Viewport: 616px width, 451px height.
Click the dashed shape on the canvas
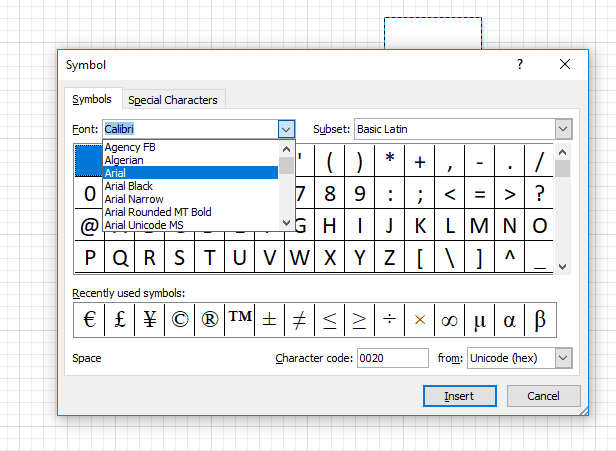[x=433, y=33]
